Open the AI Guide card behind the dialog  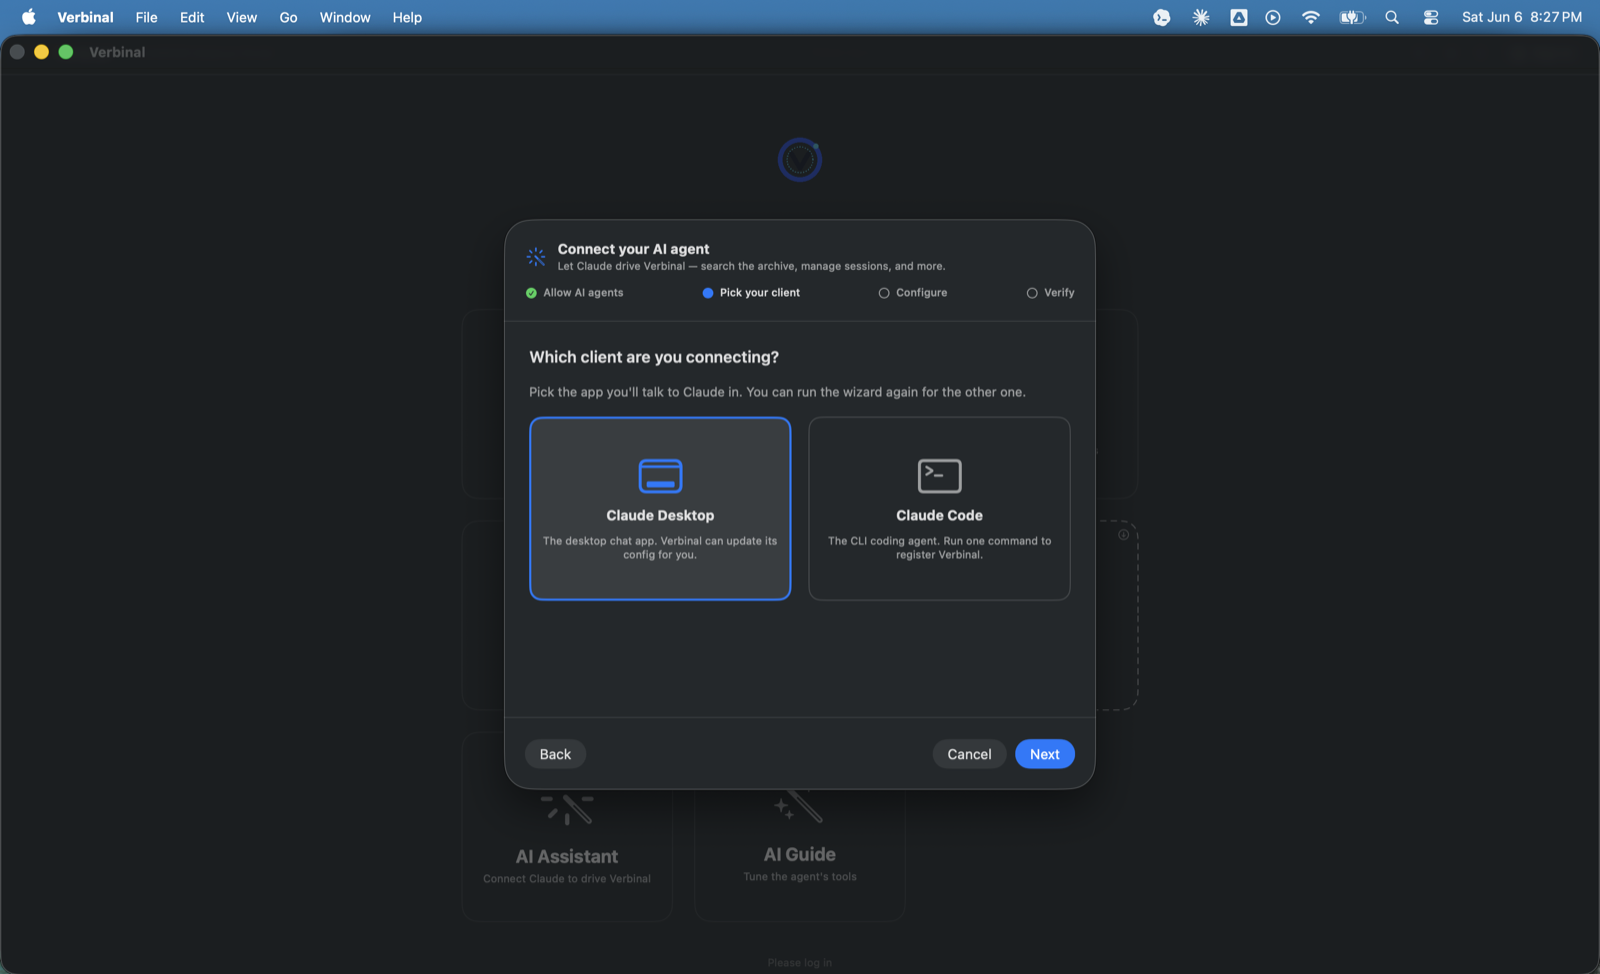click(x=800, y=856)
